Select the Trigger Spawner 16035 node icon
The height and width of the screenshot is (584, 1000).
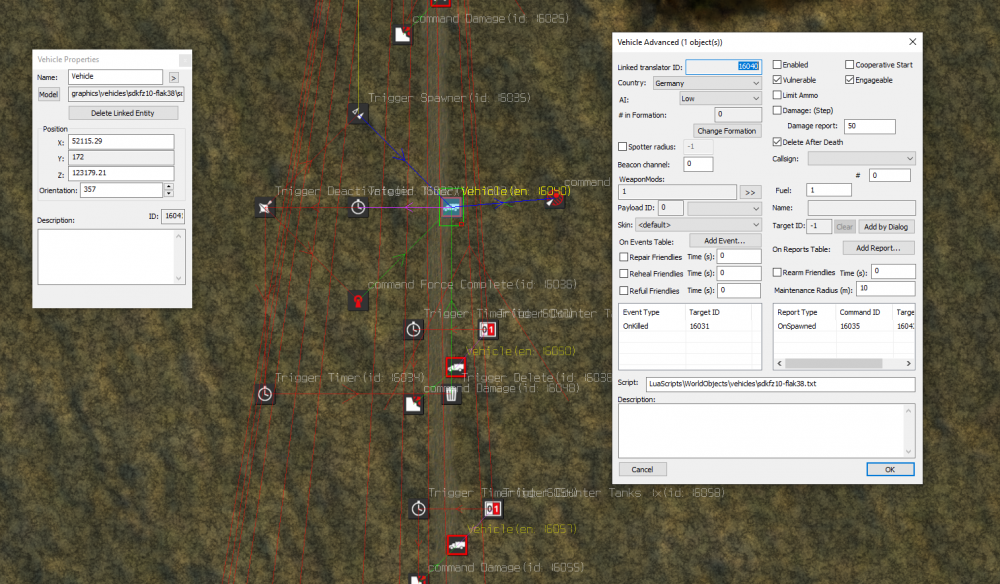point(358,114)
